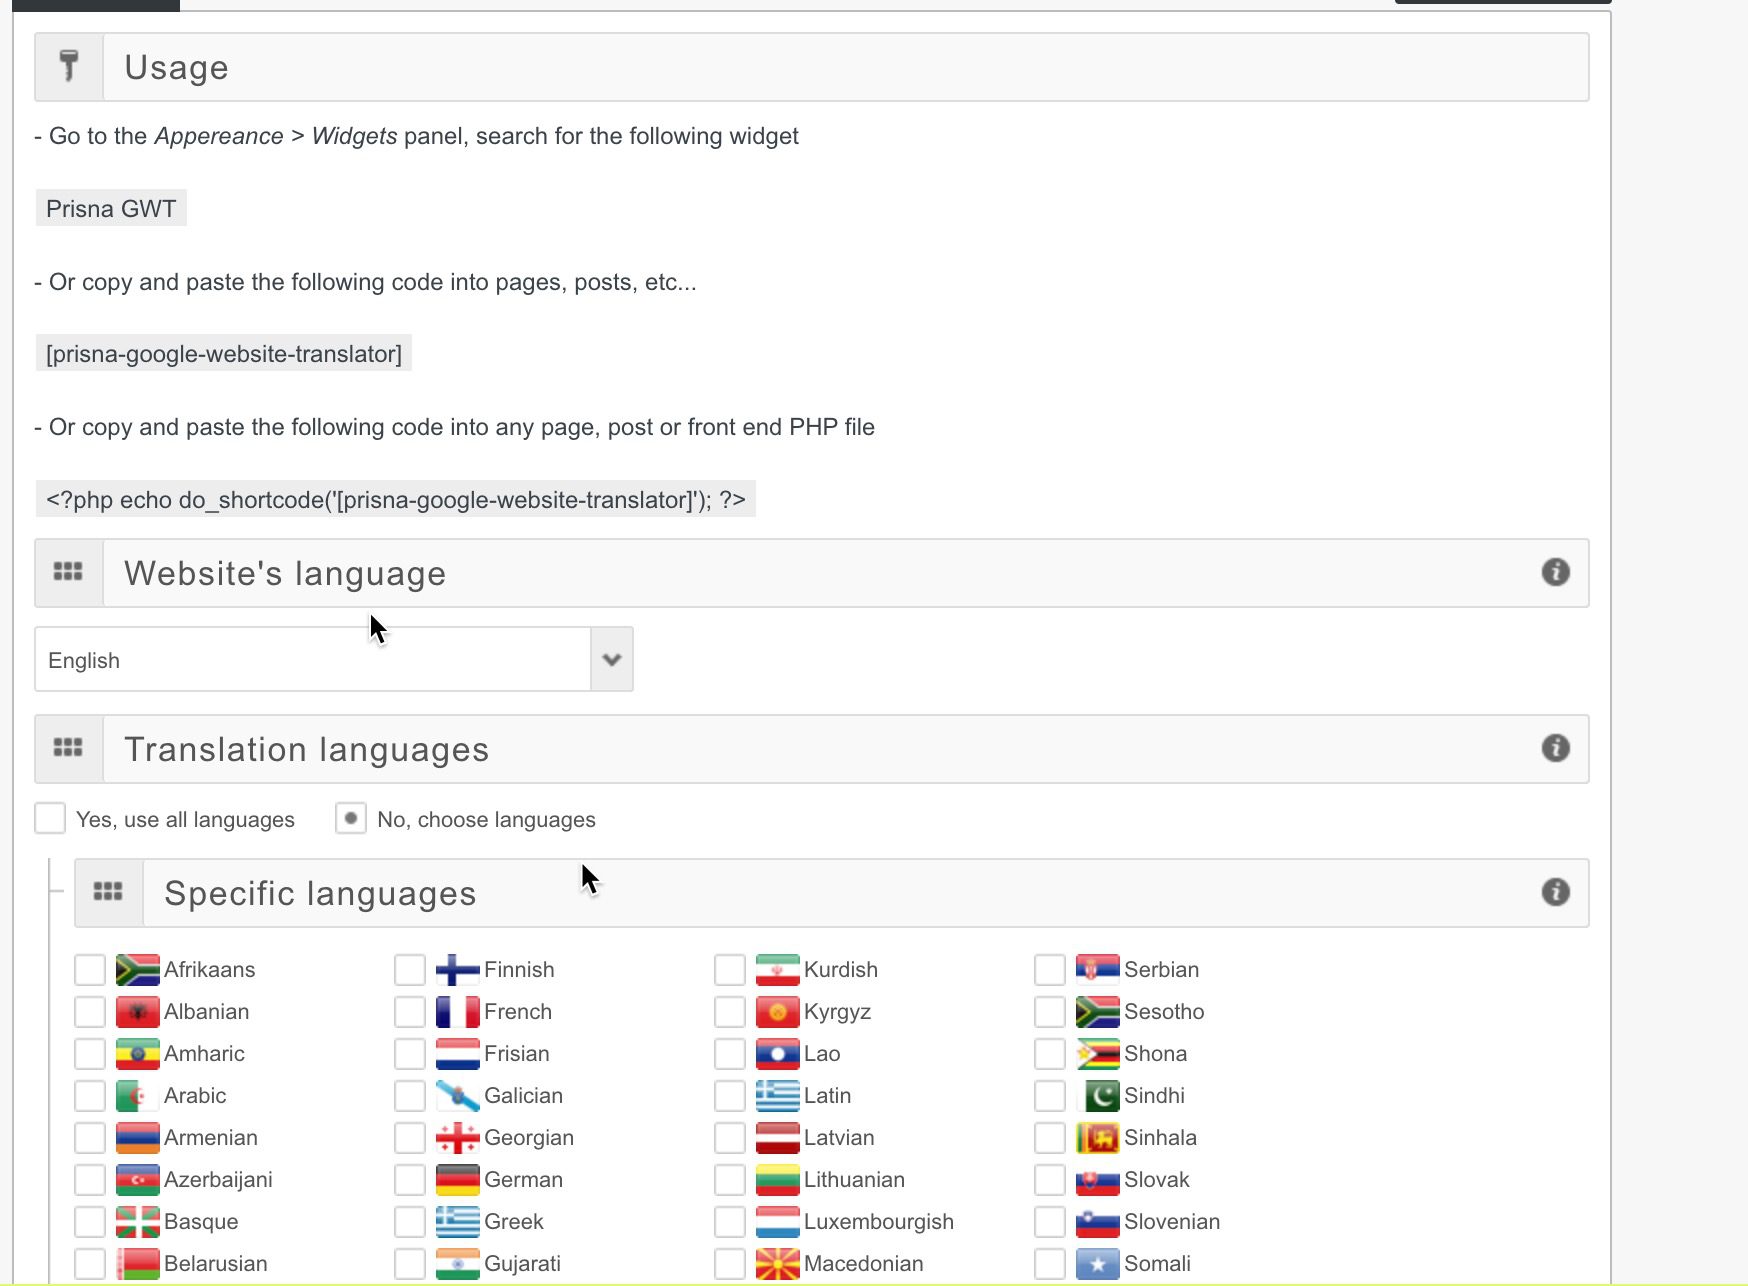Click the French flag icon
The height and width of the screenshot is (1286, 1748).
[x=458, y=1011]
